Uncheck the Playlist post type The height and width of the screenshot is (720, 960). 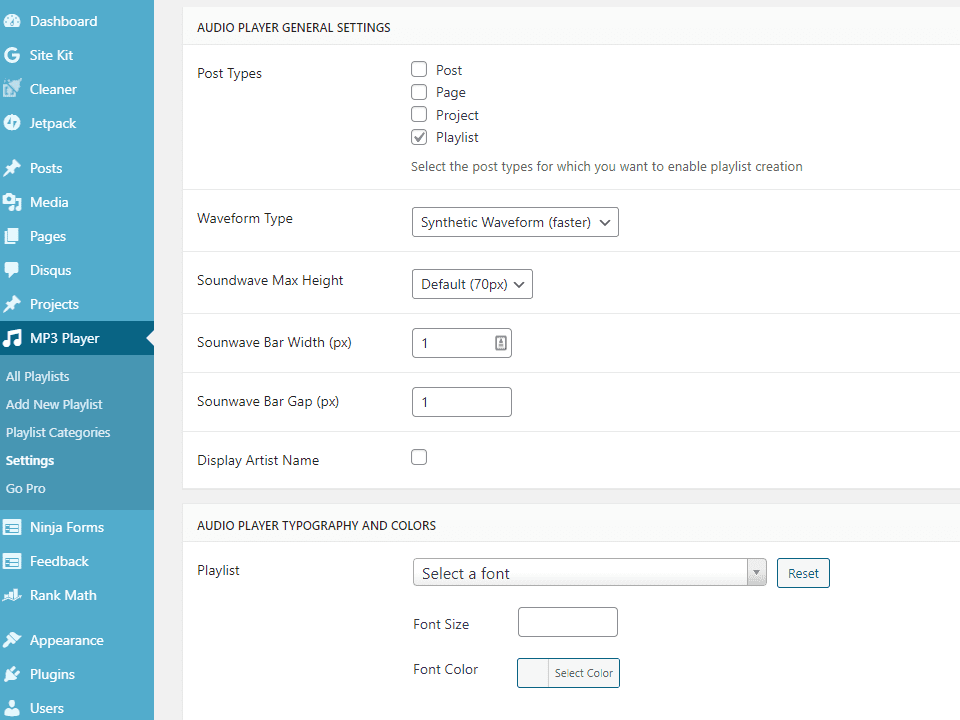419,136
